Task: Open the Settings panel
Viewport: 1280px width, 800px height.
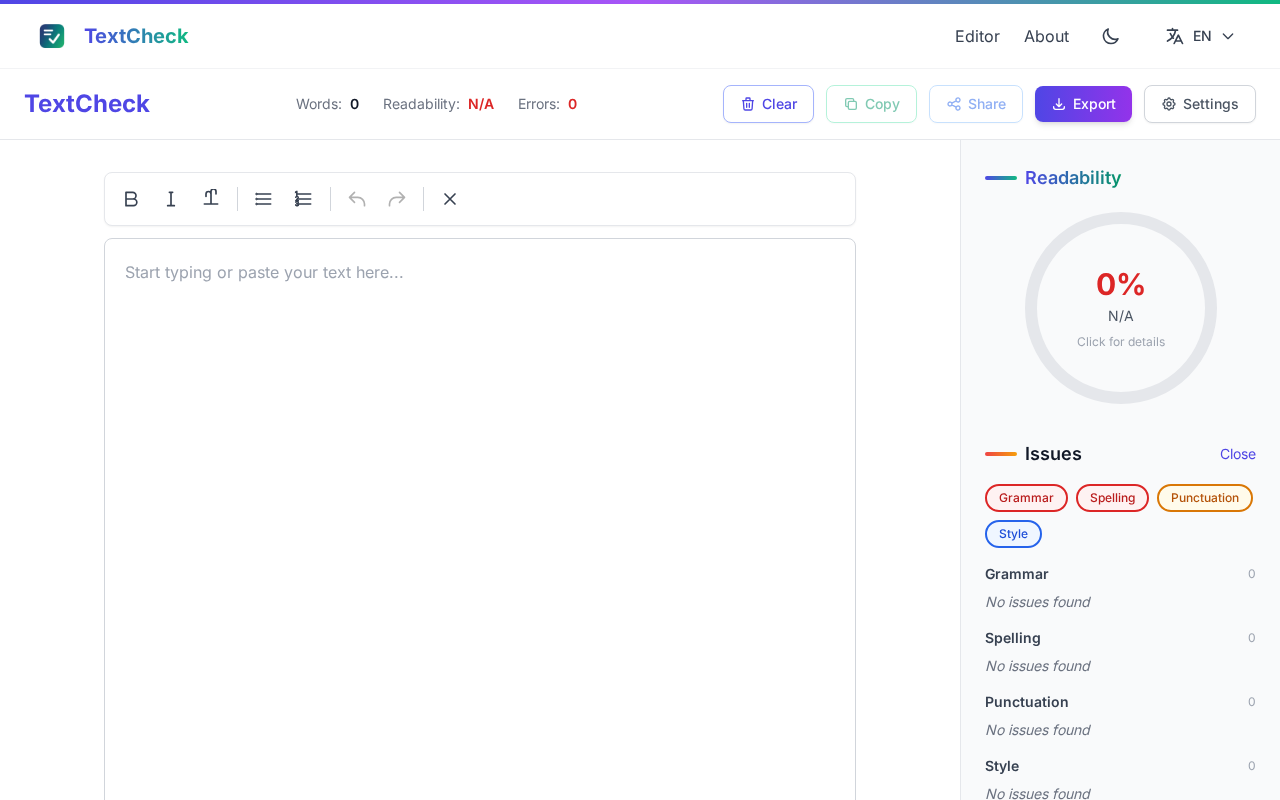Action: (x=1199, y=104)
